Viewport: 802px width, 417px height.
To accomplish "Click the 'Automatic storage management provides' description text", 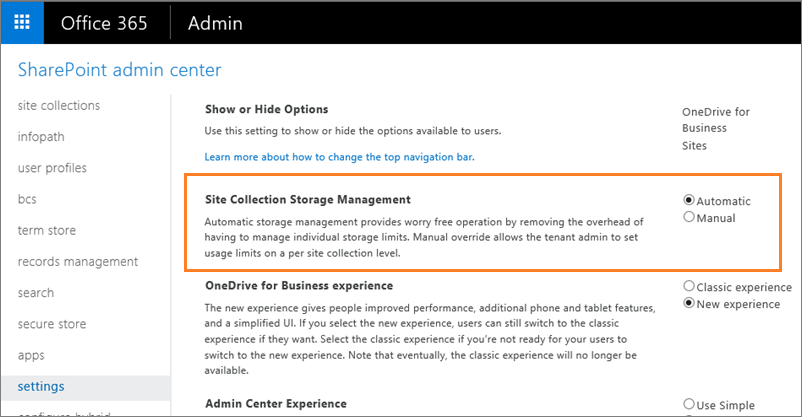I will [x=424, y=237].
